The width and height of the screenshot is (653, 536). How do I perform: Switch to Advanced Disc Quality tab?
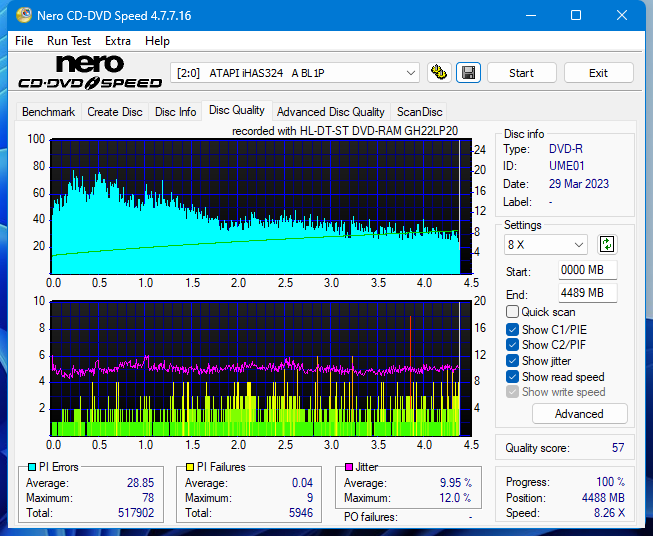tap(331, 112)
